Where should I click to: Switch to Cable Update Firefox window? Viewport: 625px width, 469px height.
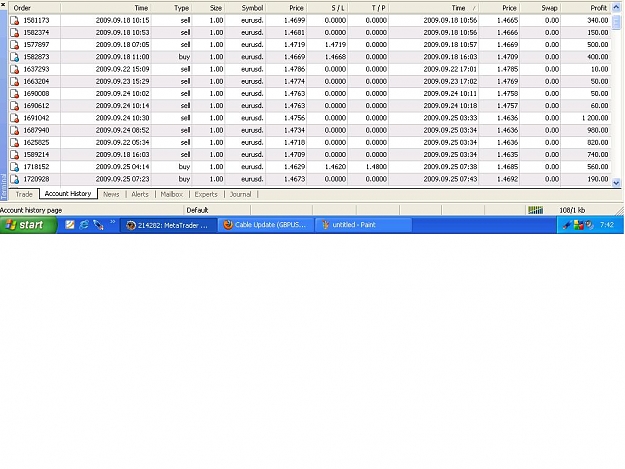[x=266, y=225]
